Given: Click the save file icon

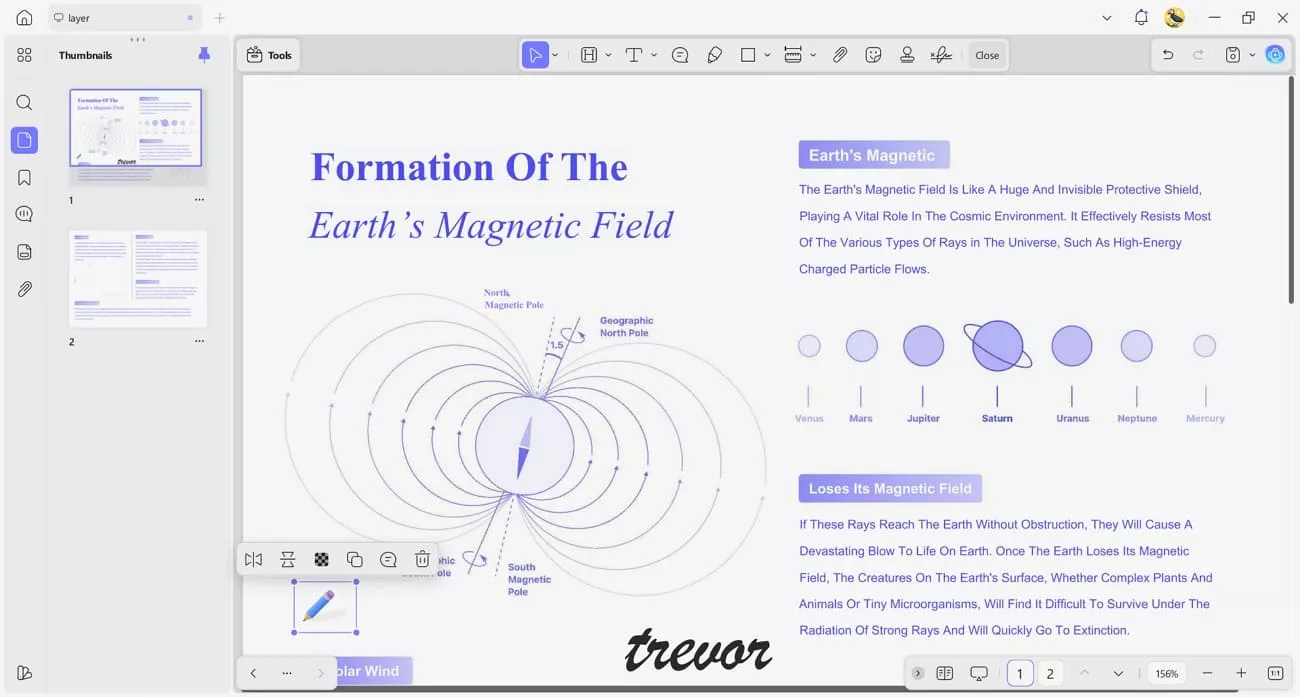Looking at the screenshot, I should point(1233,55).
